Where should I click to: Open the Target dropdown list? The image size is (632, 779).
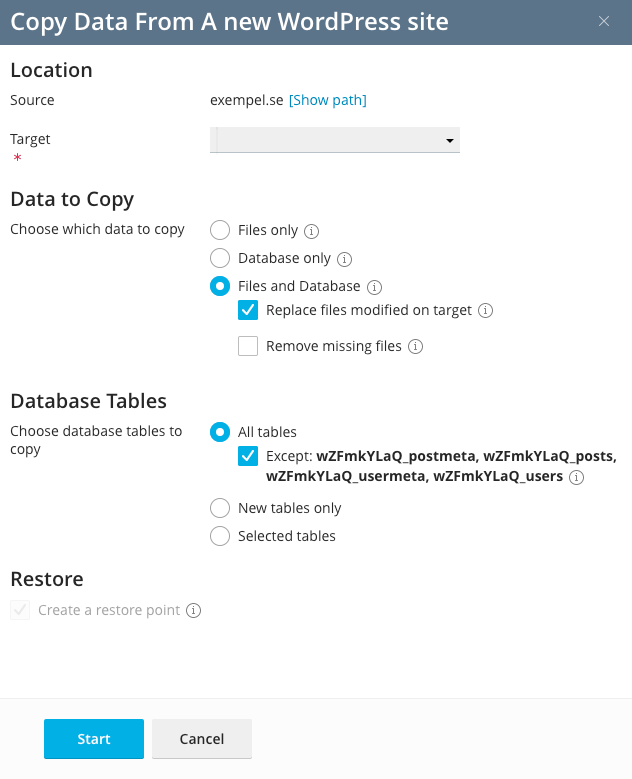[335, 140]
